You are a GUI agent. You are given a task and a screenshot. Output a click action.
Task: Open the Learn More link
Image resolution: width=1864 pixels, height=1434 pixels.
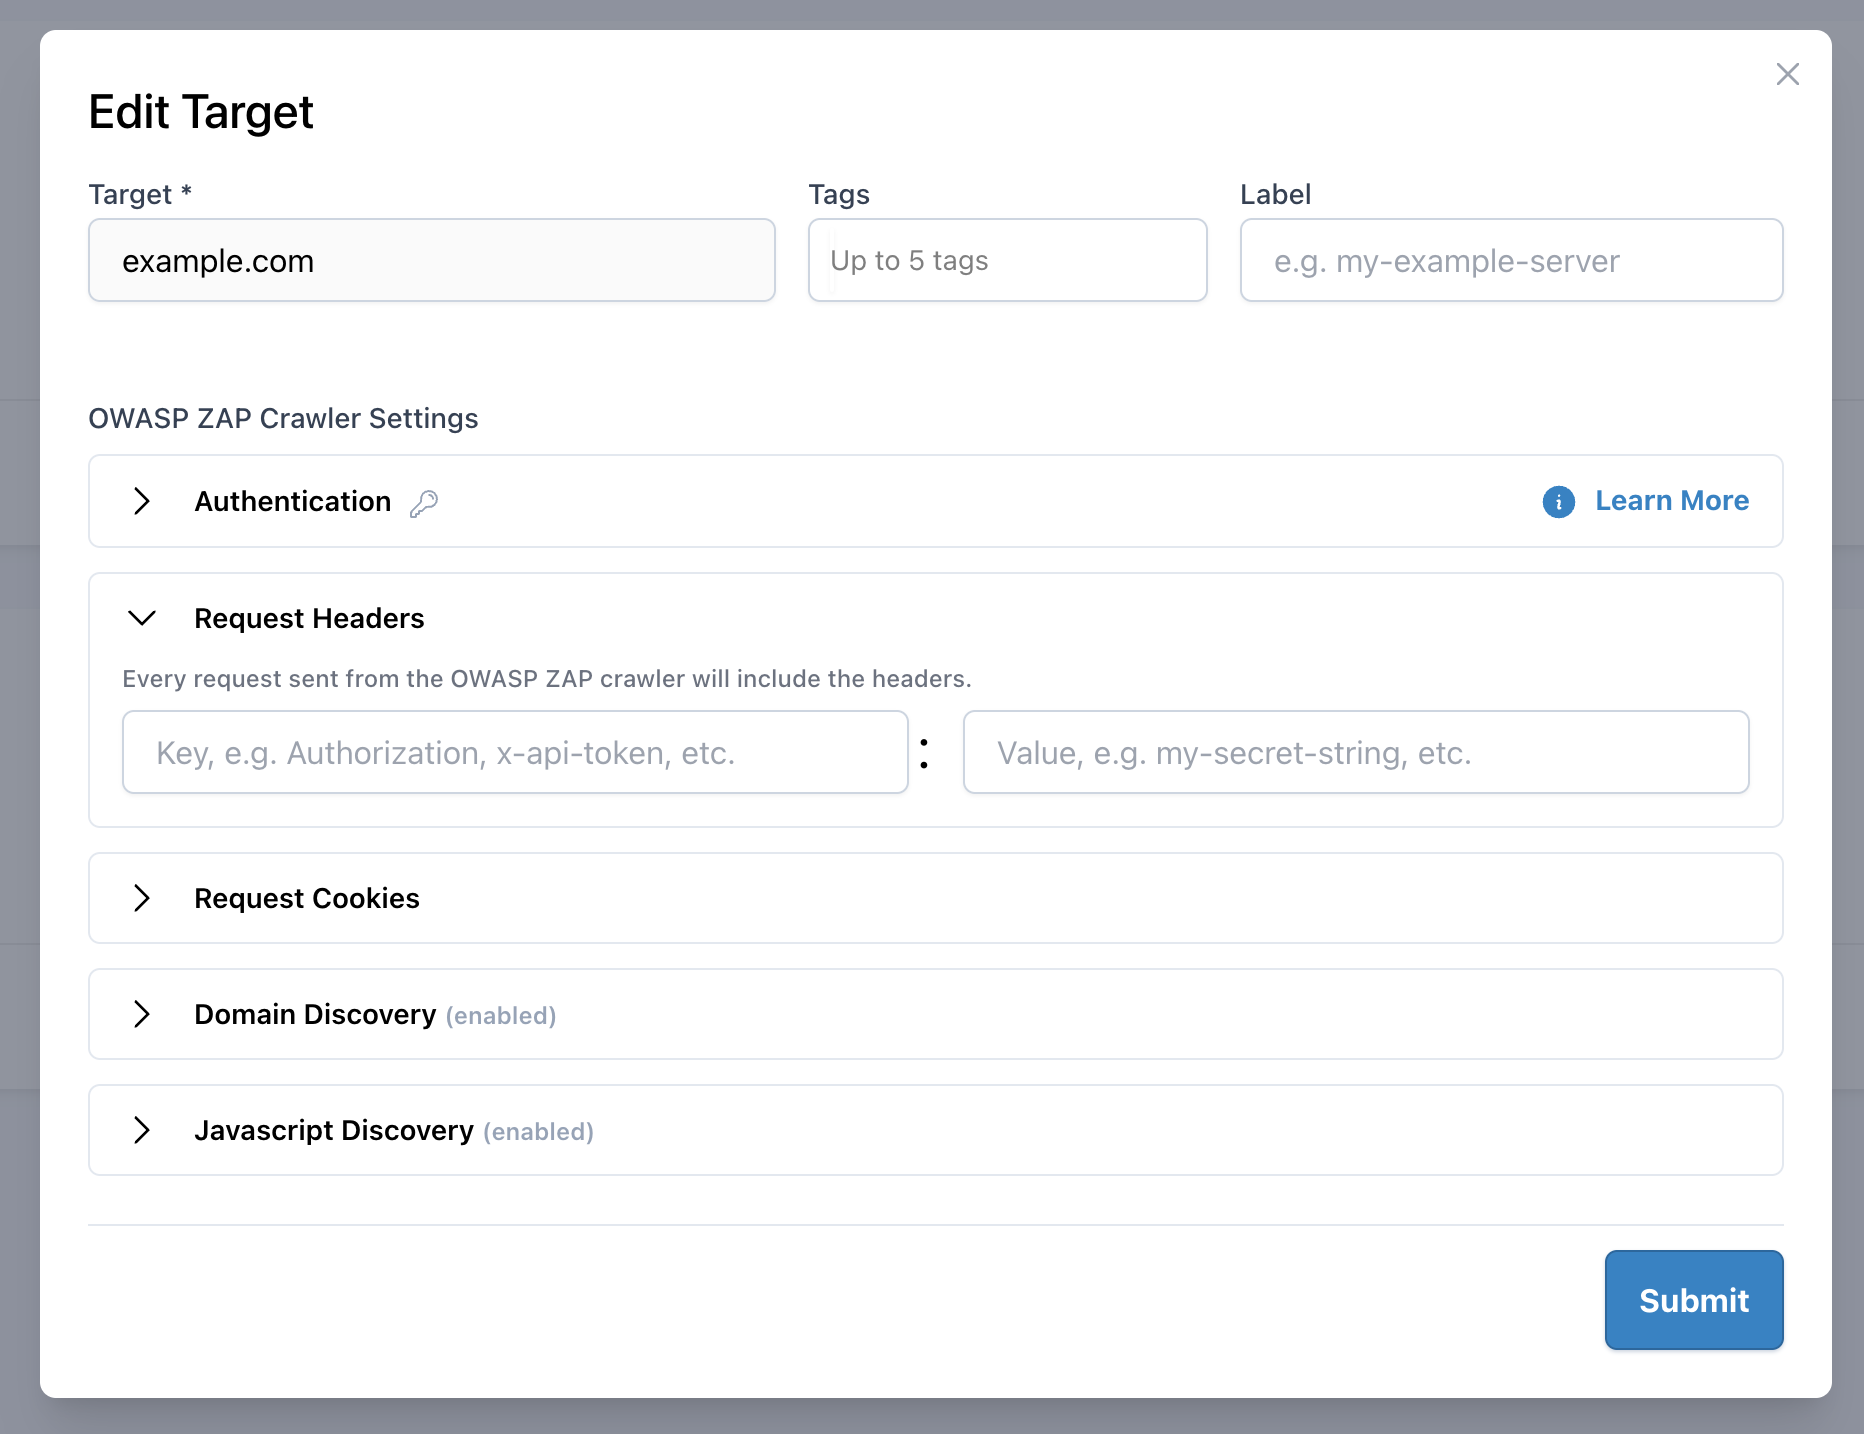point(1671,501)
